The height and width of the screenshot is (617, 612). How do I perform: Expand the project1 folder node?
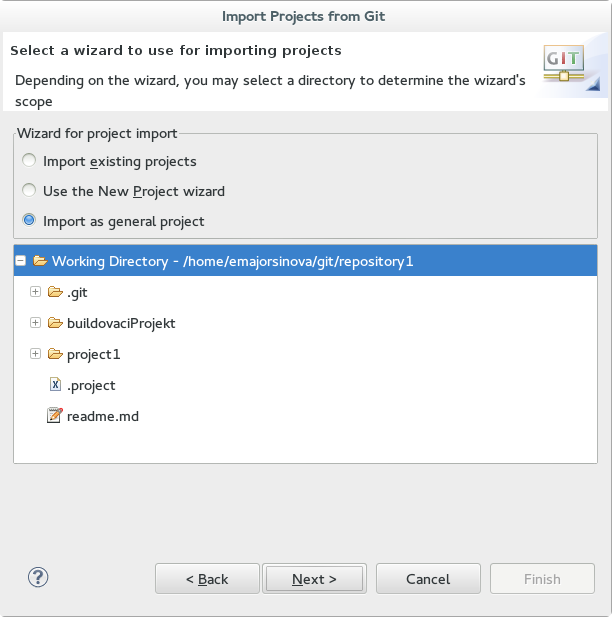coord(36,354)
